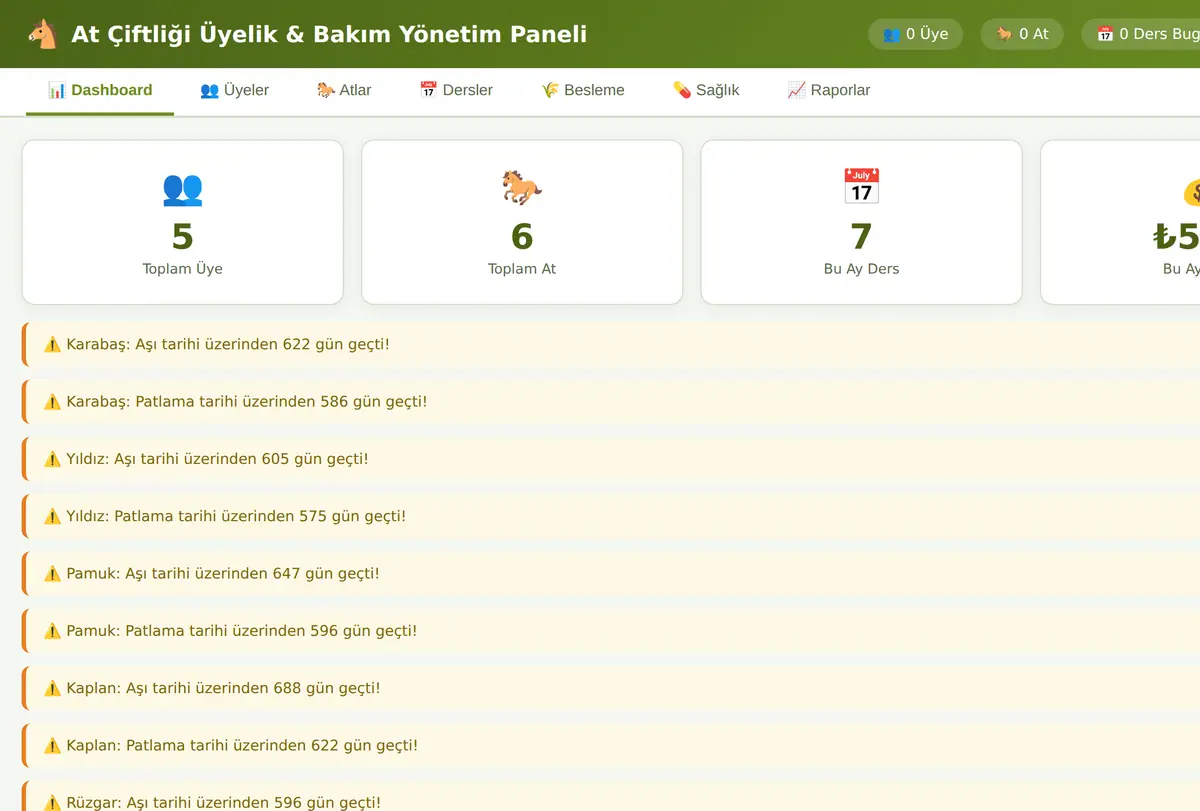Open the Dashboard tab
The height and width of the screenshot is (811, 1200).
(100, 90)
